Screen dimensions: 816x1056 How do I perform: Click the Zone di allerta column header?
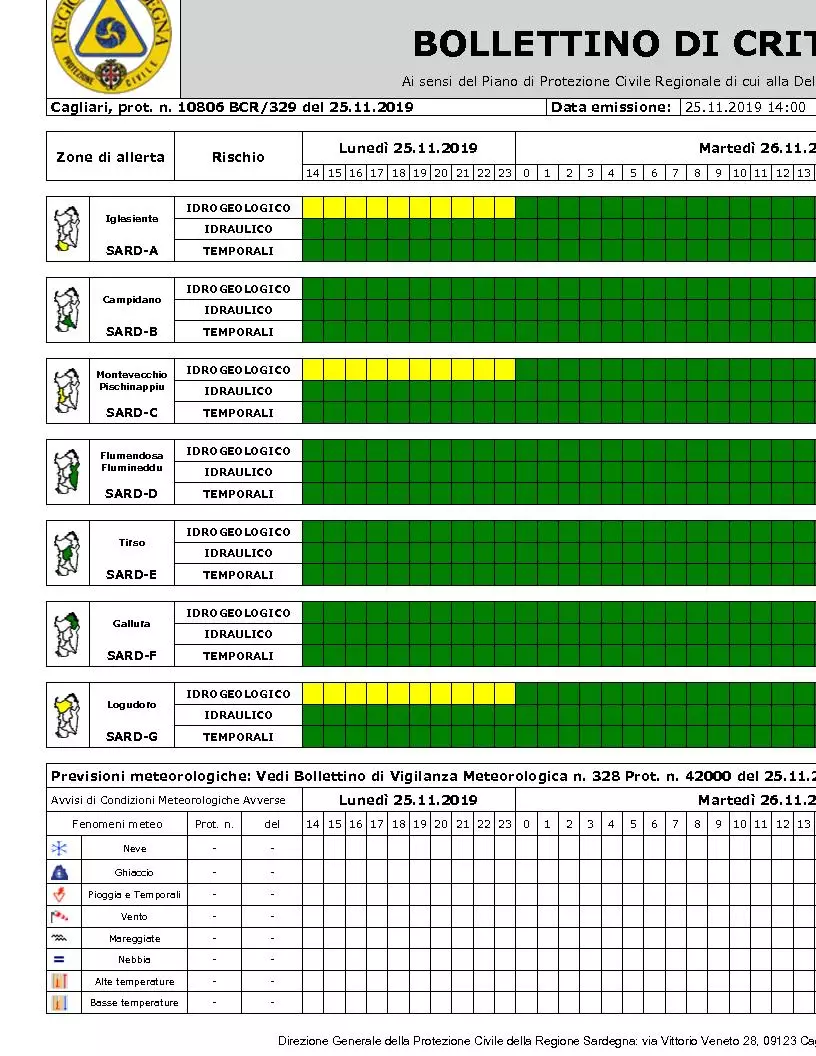110,156
